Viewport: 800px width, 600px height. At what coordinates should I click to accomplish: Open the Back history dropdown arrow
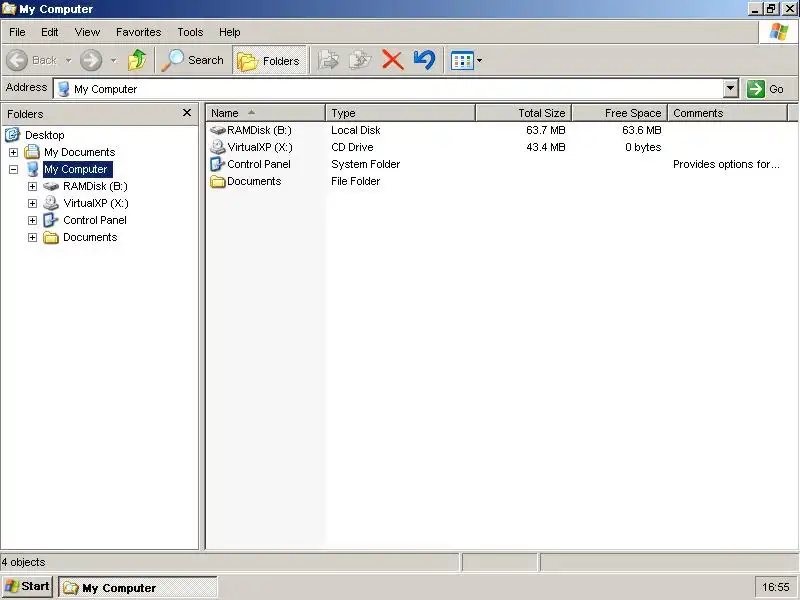pyautogui.click(x=68, y=61)
